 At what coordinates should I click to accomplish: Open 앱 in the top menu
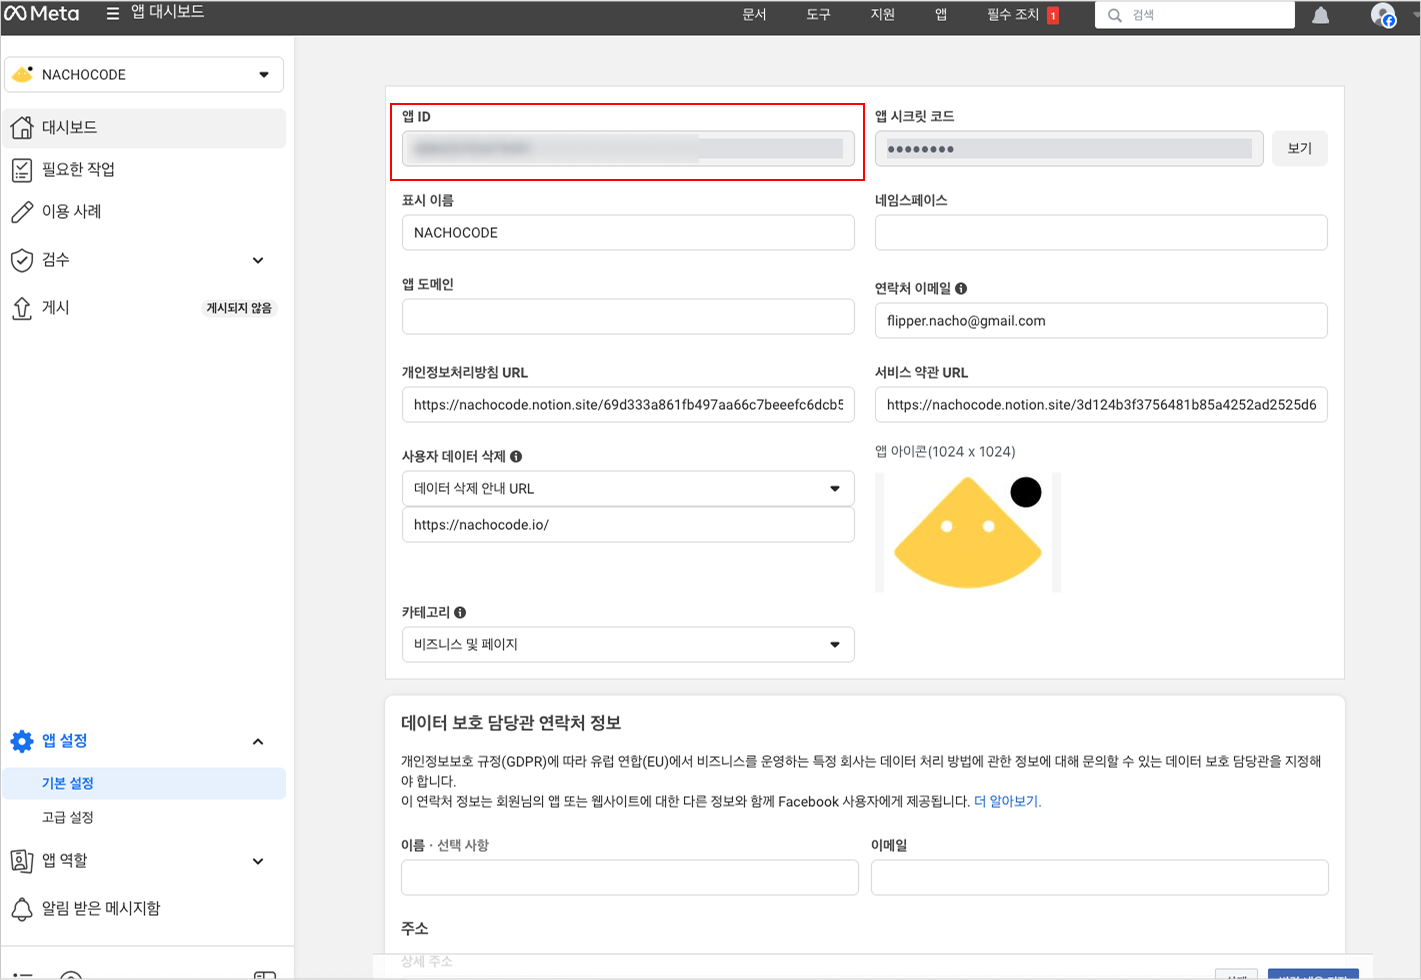coord(941,15)
